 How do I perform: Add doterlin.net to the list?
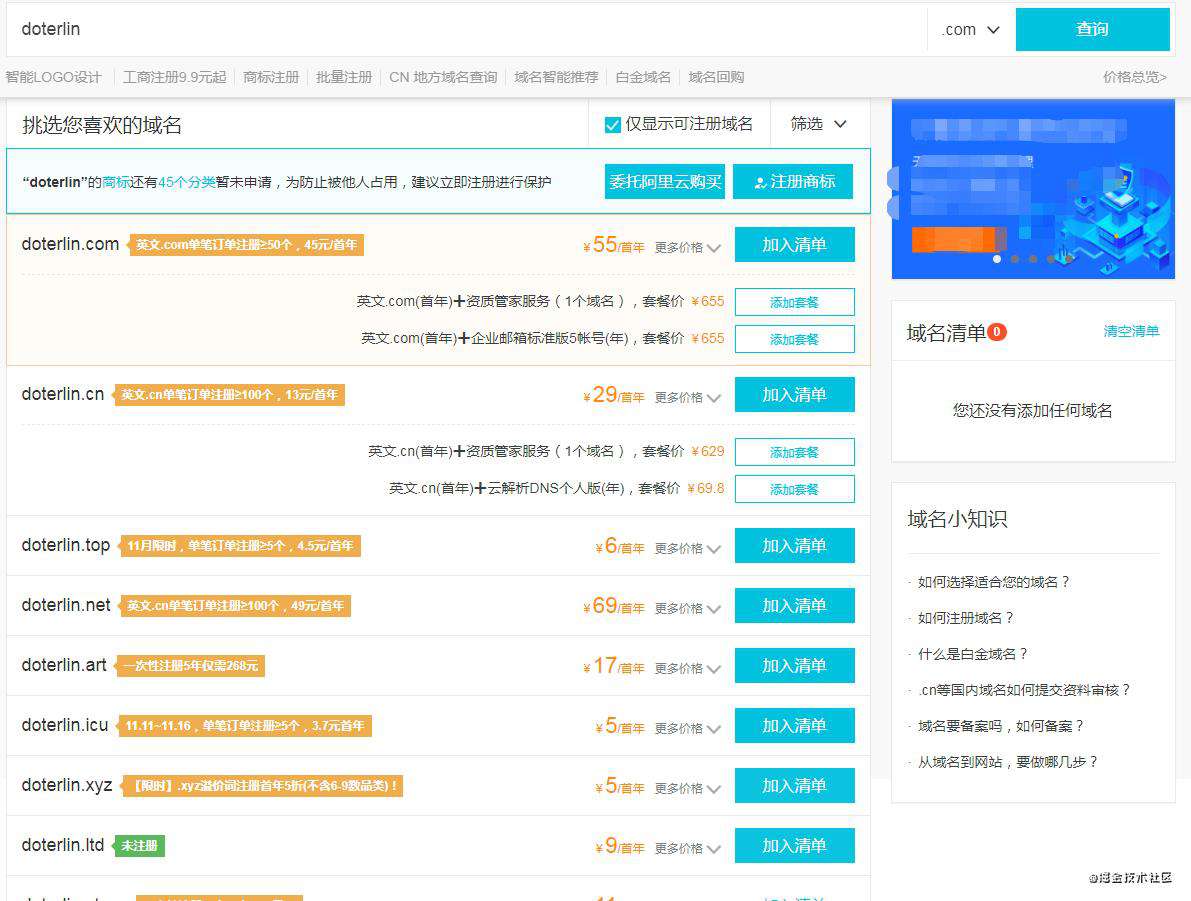pos(795,605)
